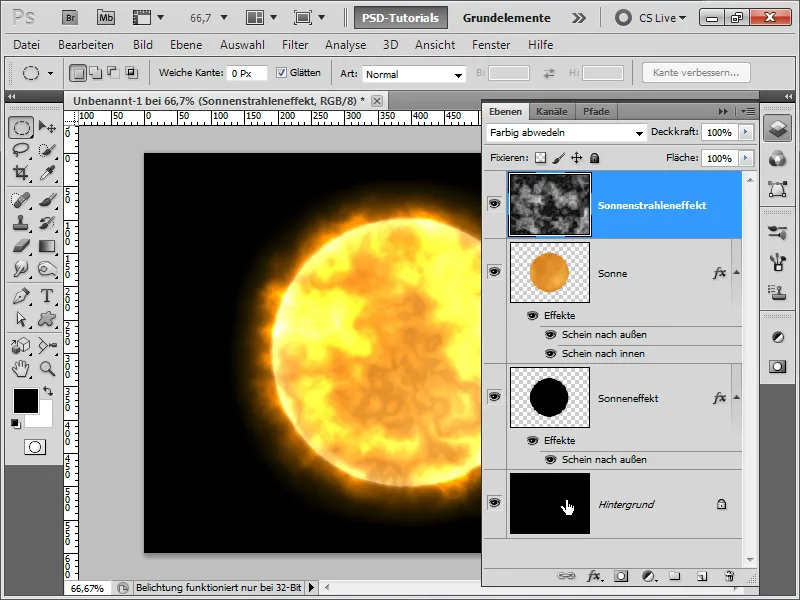Select the Gradient tool
Viewport: 800px width, 600px height.
coord(47,246)
